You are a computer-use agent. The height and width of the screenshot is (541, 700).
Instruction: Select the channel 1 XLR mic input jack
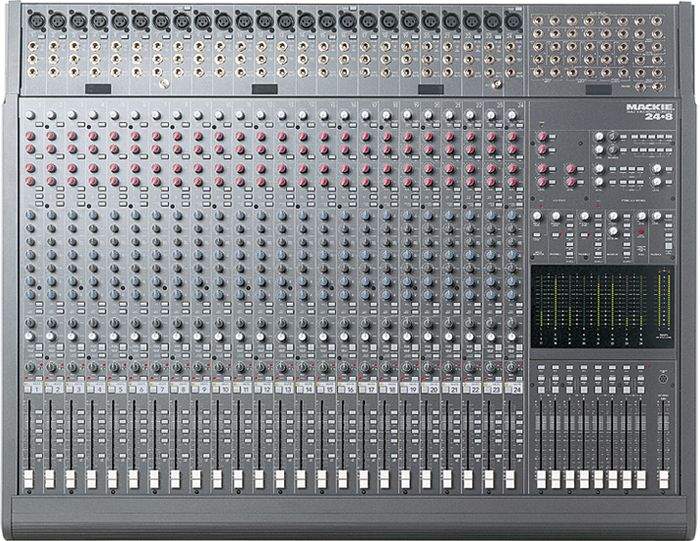(x=35, y=20)
